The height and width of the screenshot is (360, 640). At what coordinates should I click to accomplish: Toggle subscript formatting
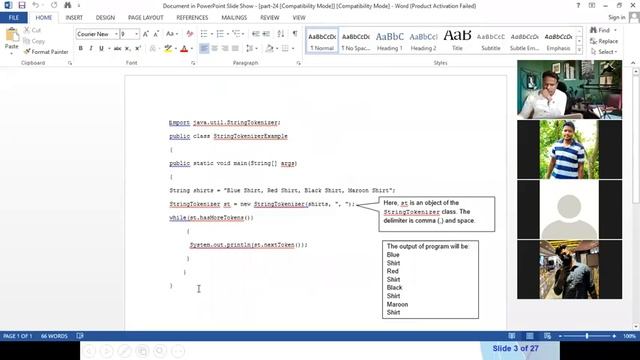(x=128, y=49)
